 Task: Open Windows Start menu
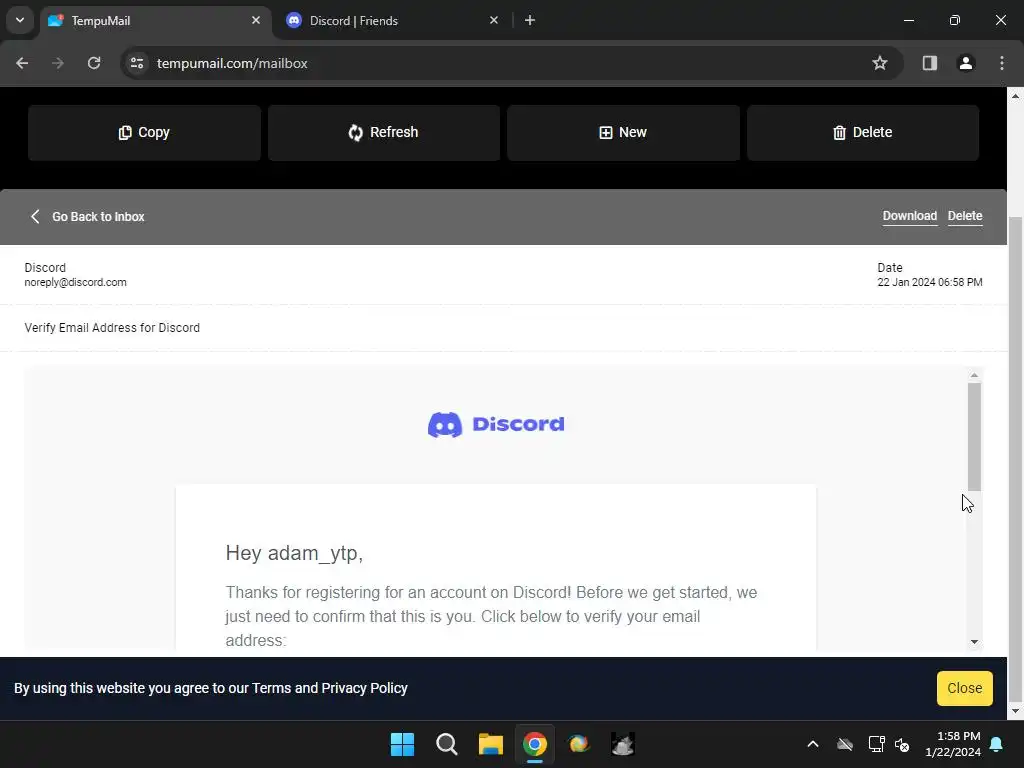402,744
